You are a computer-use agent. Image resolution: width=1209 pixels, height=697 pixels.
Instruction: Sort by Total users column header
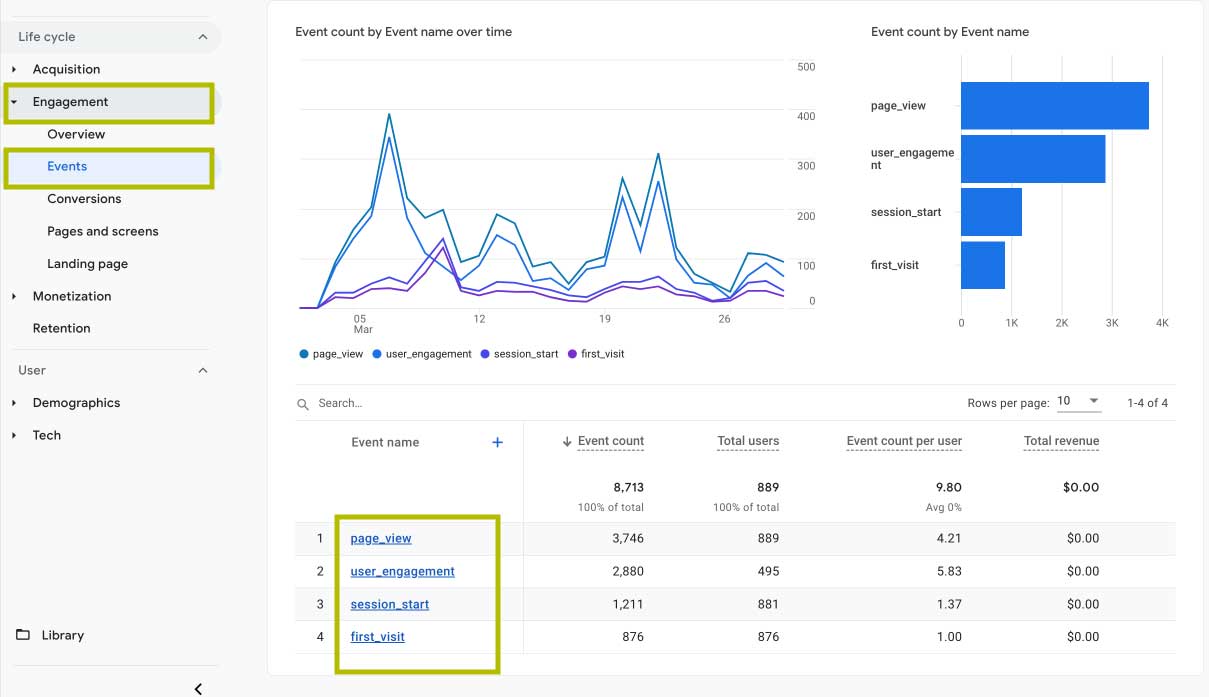747,441
